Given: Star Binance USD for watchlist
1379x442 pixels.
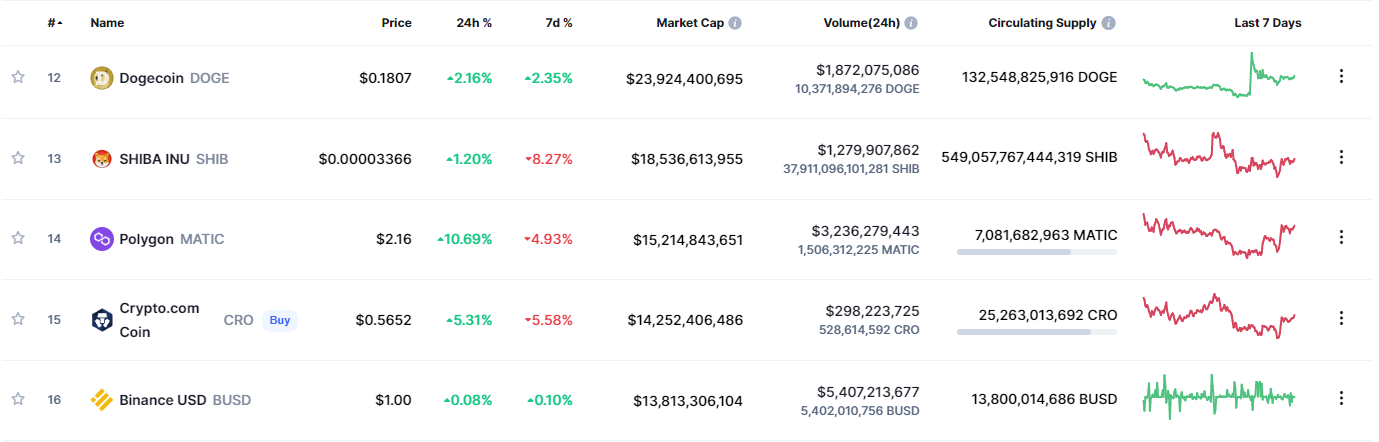Looking at the screenshot, I should (18, 400).
